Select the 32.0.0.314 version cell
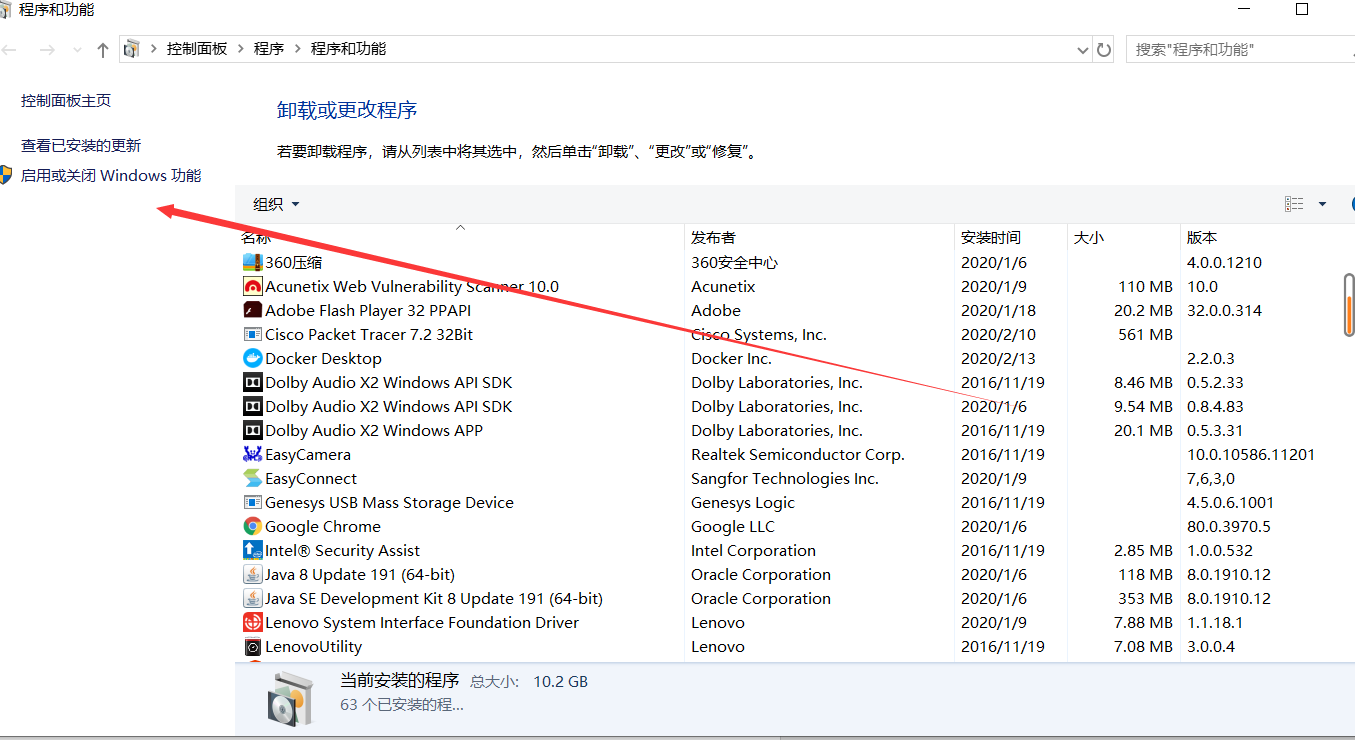Image resolution: width=1355 pixels, height=740 pixels. [x=1225, y=310]
